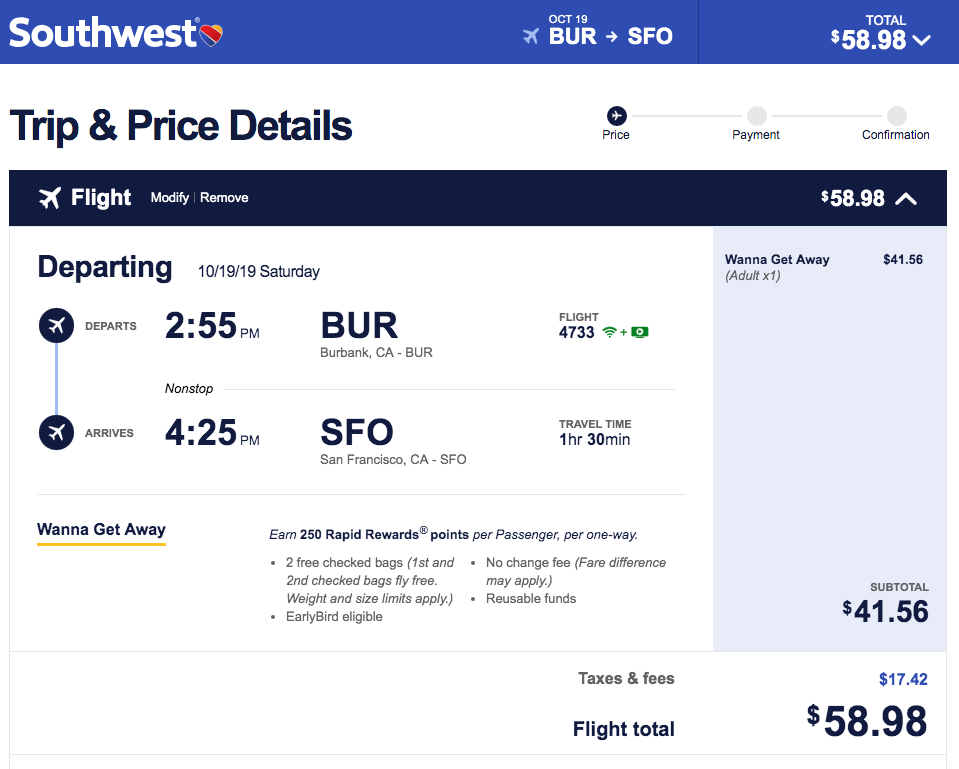959x769 pixels.
Task: Click the green WiFi icon for flight 4733
Action: click(610, 332)
